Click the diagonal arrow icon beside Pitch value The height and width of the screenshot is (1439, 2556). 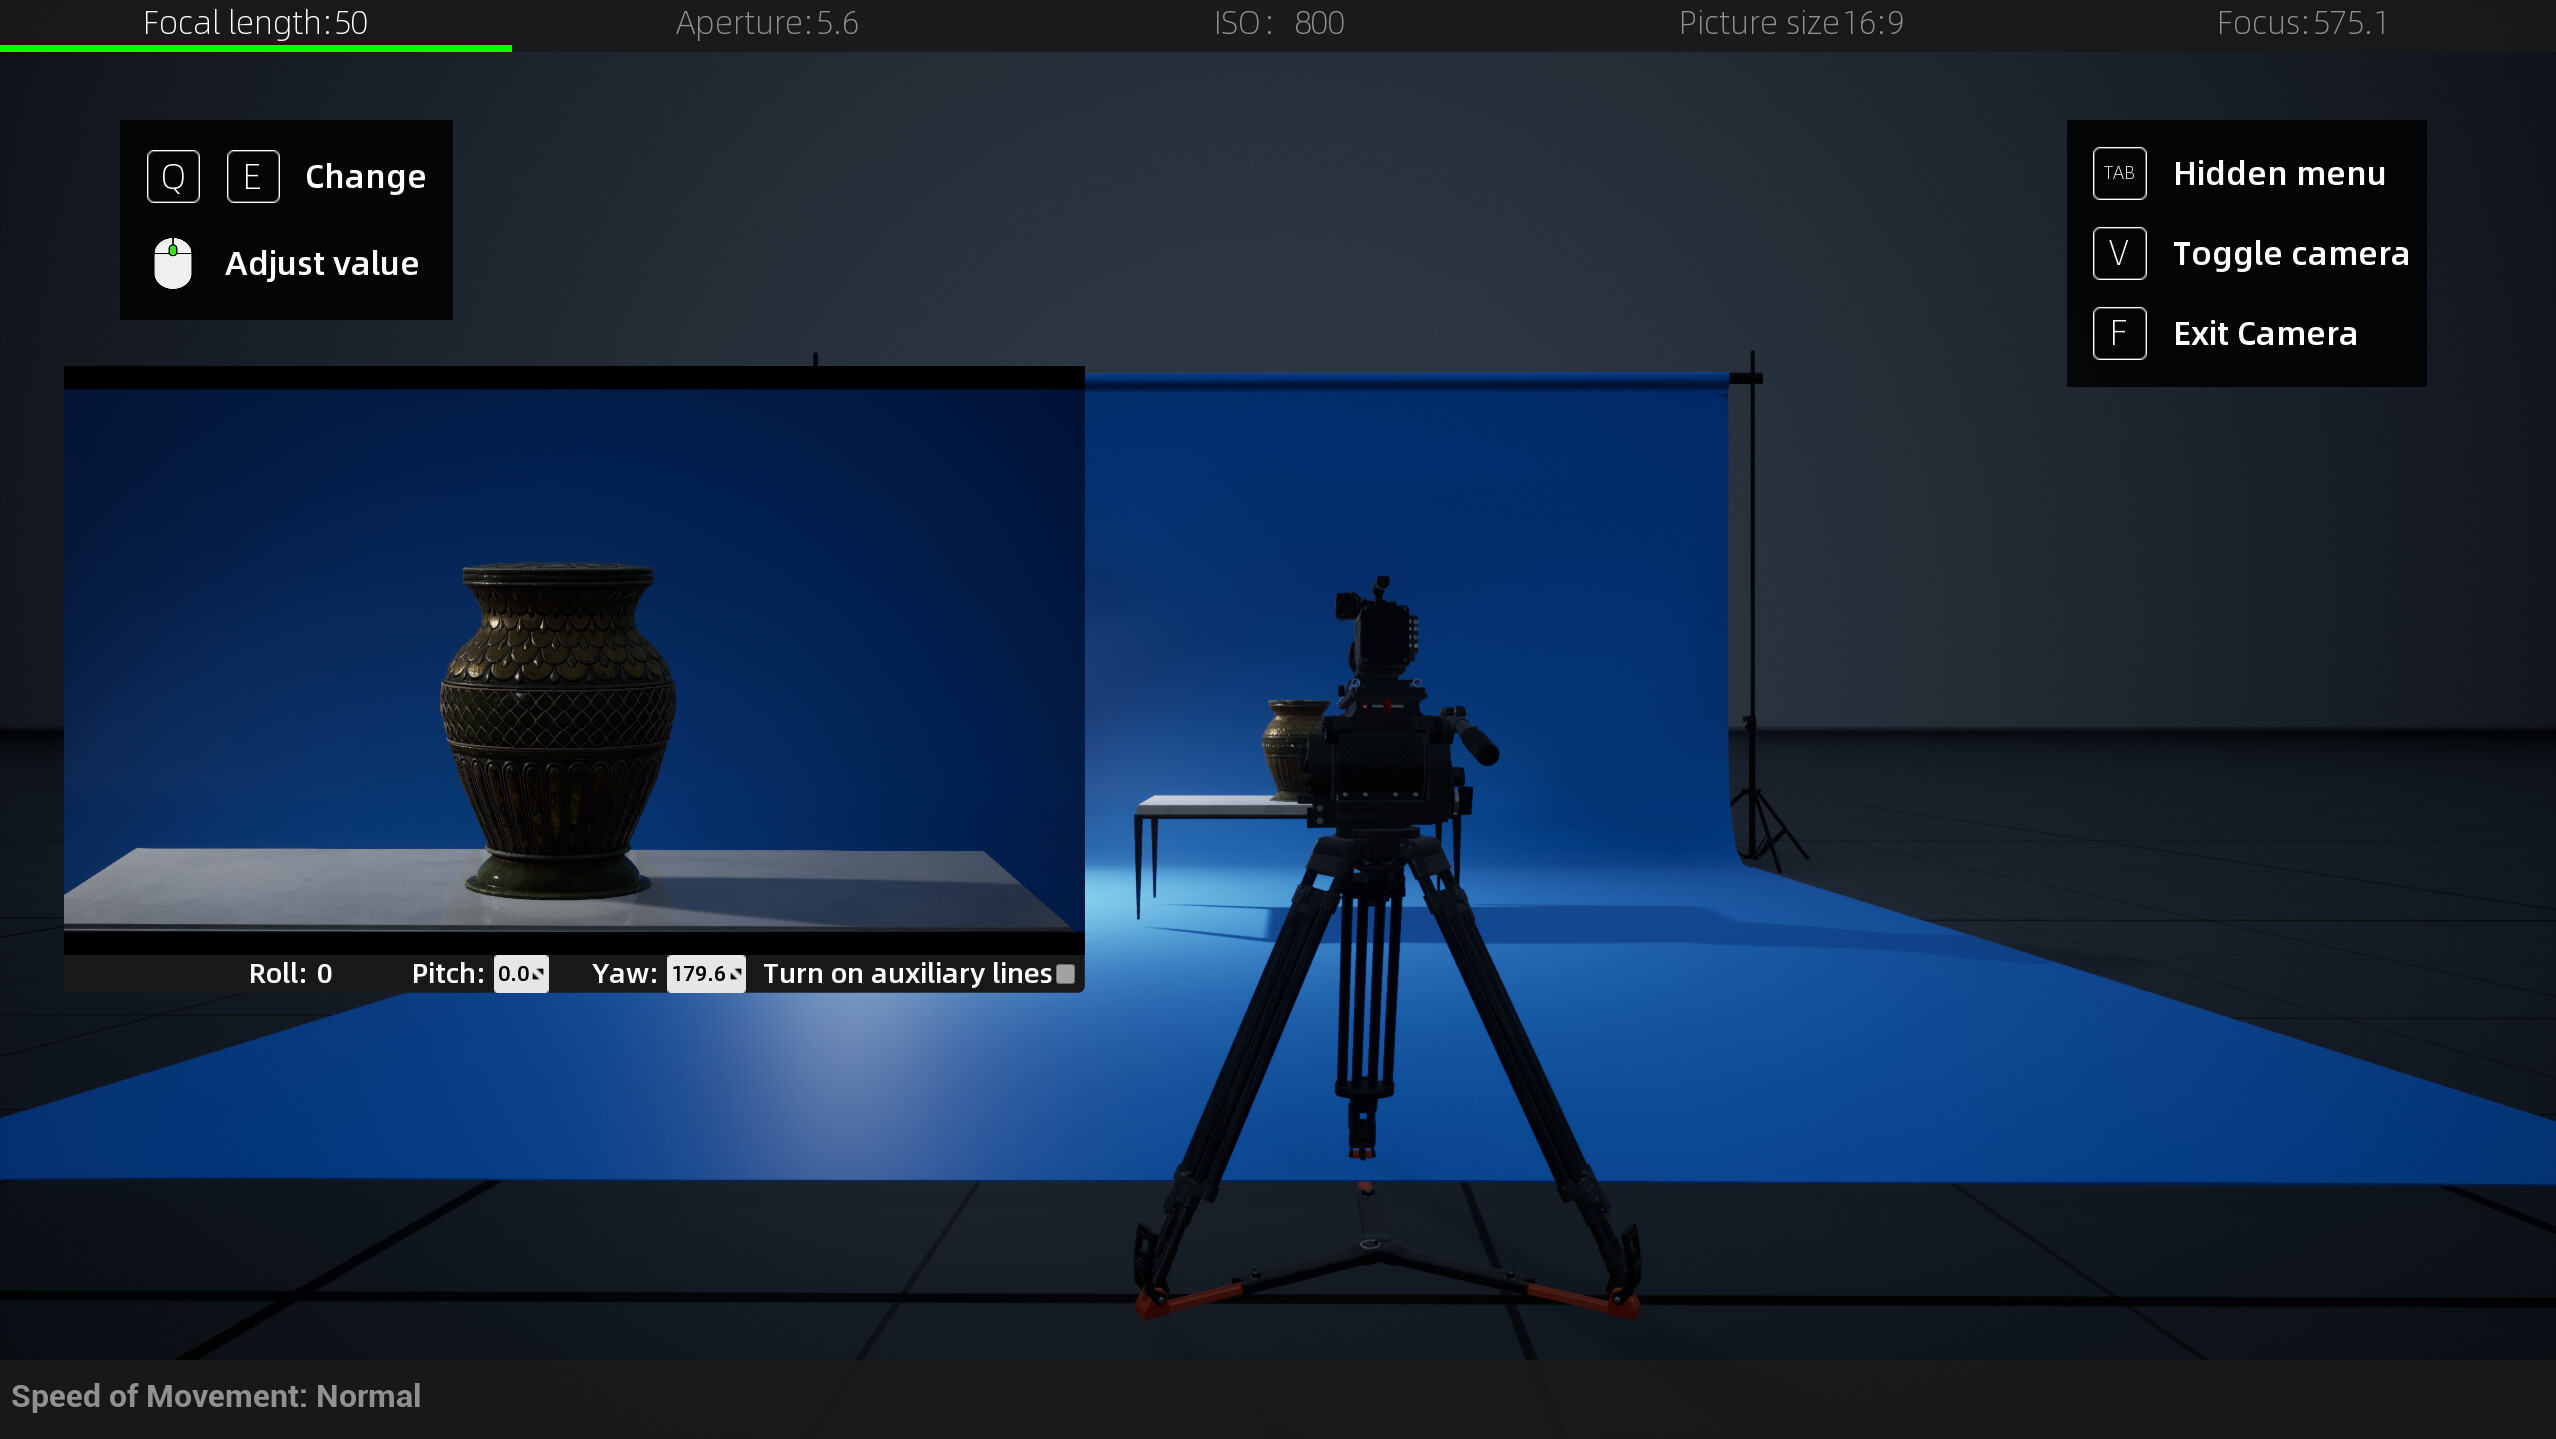(538, 974)
